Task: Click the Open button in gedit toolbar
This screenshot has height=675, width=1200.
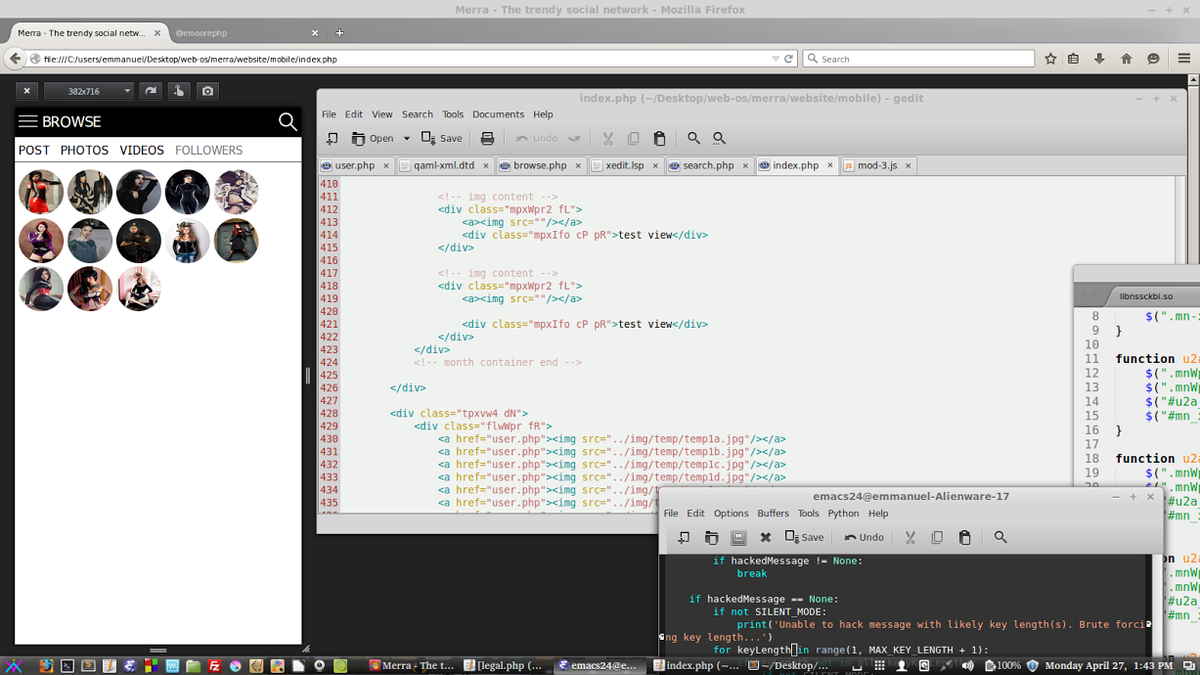Action: coord(373,138)
